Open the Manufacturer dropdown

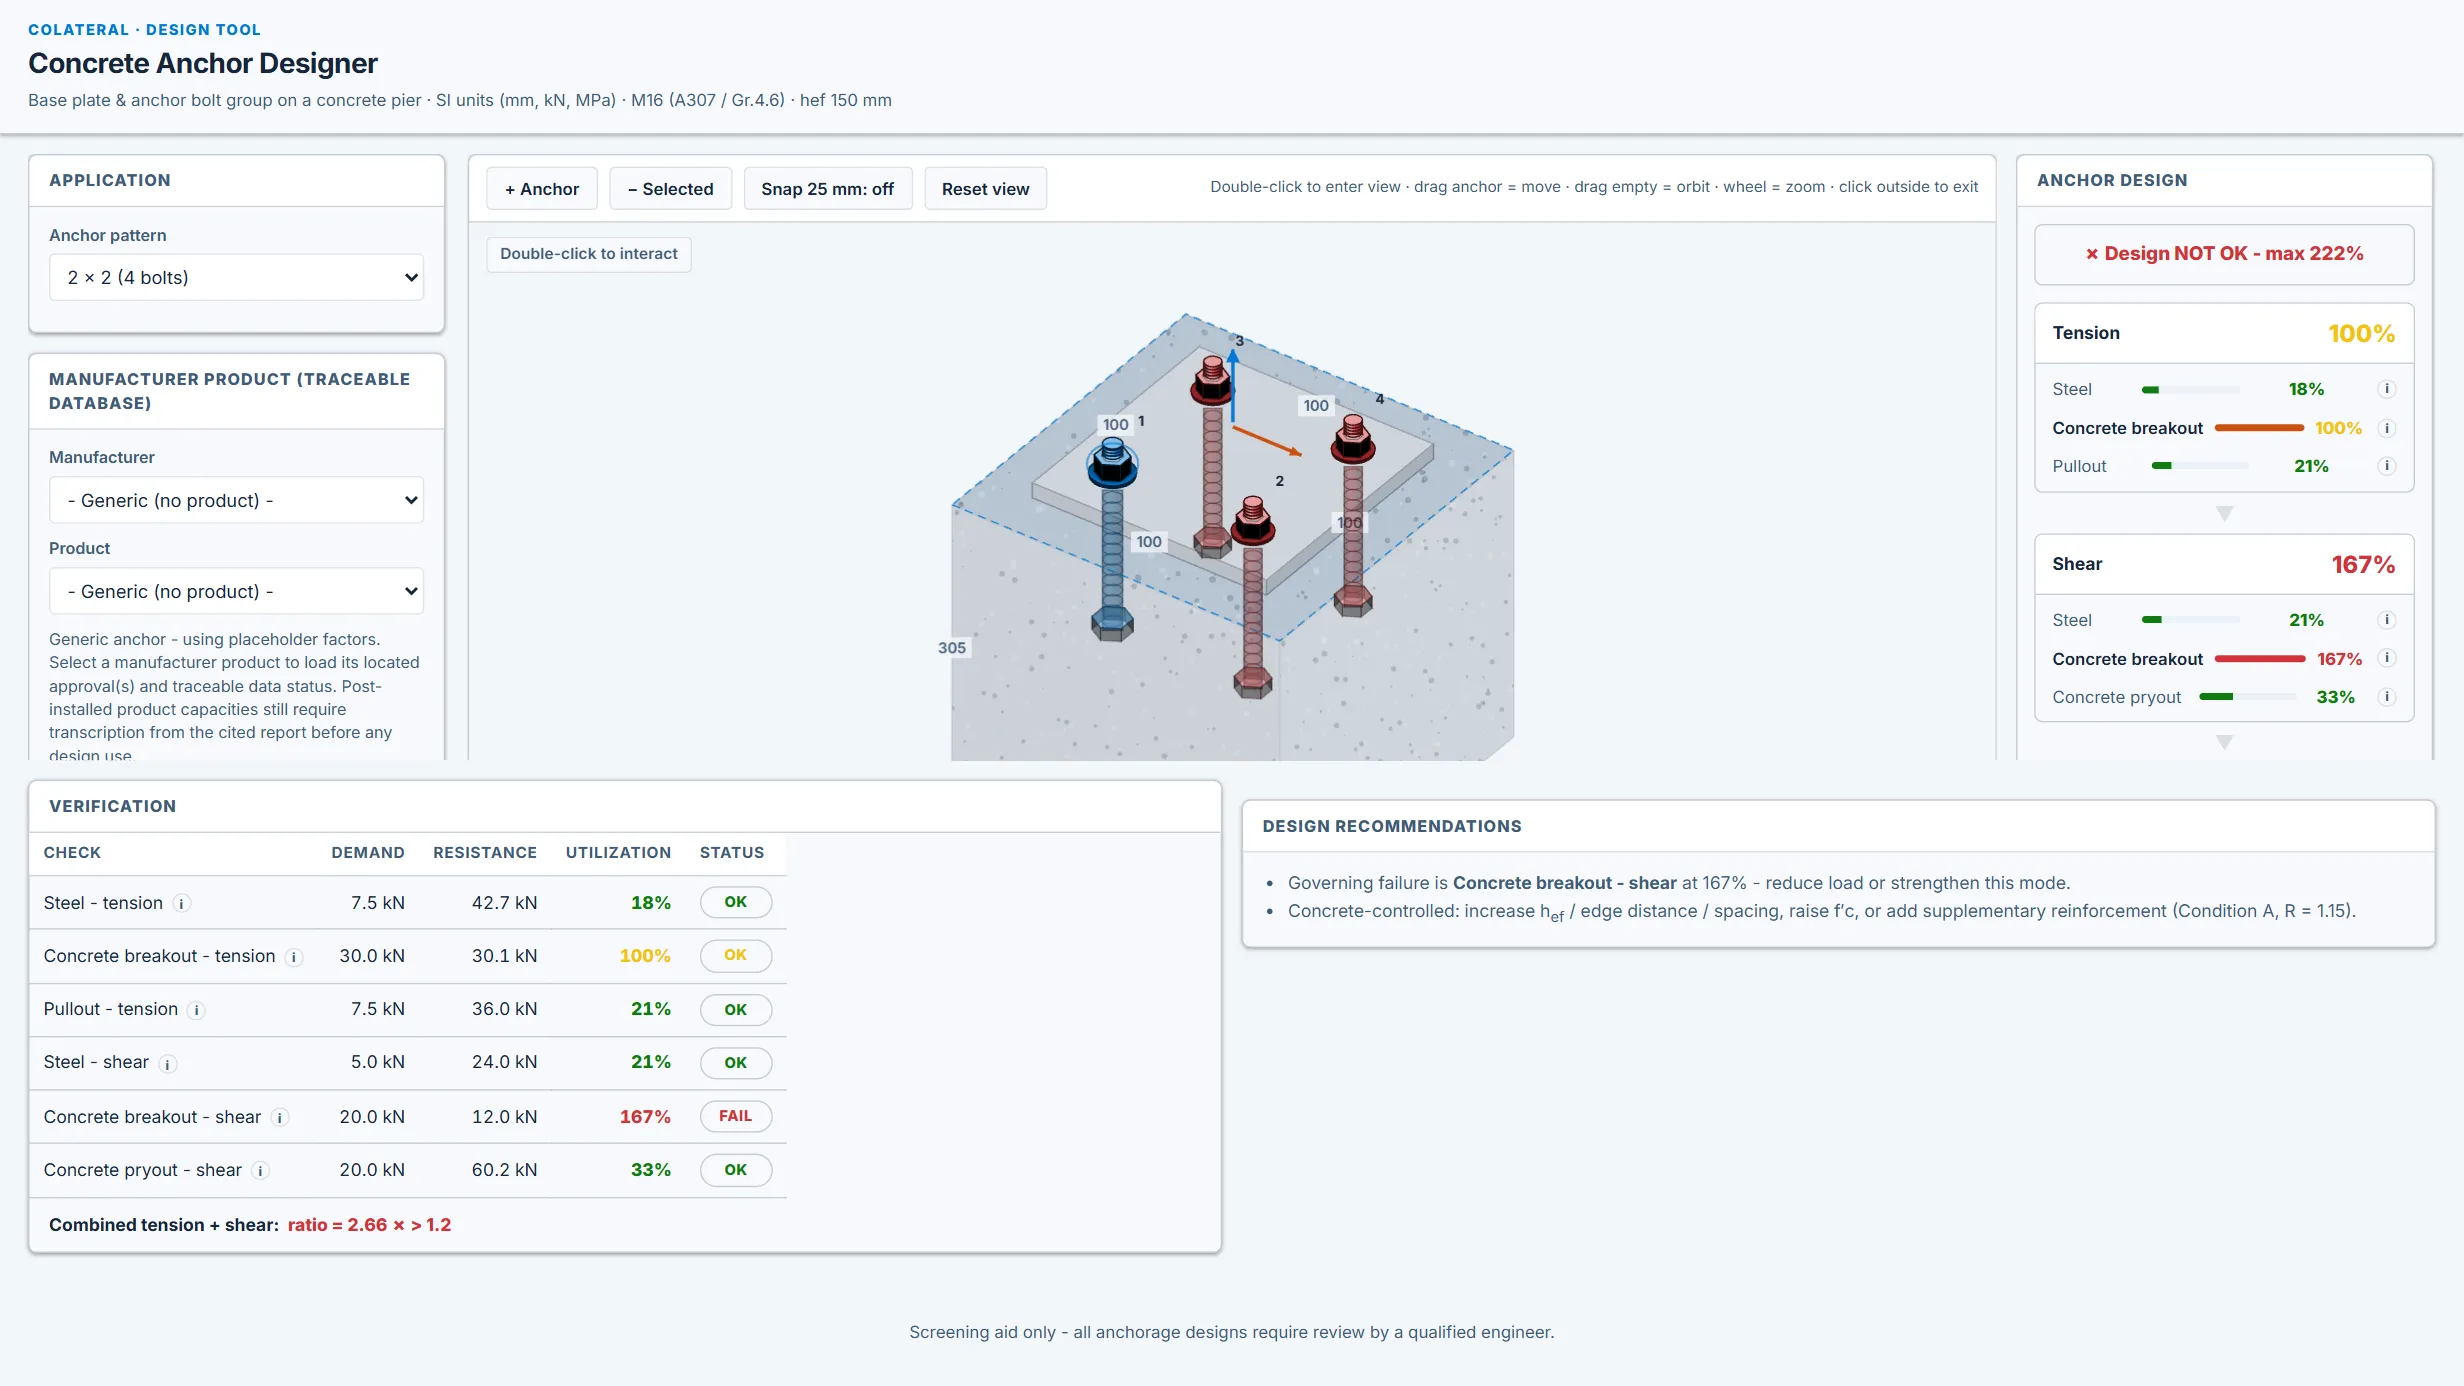pos(236,500)
